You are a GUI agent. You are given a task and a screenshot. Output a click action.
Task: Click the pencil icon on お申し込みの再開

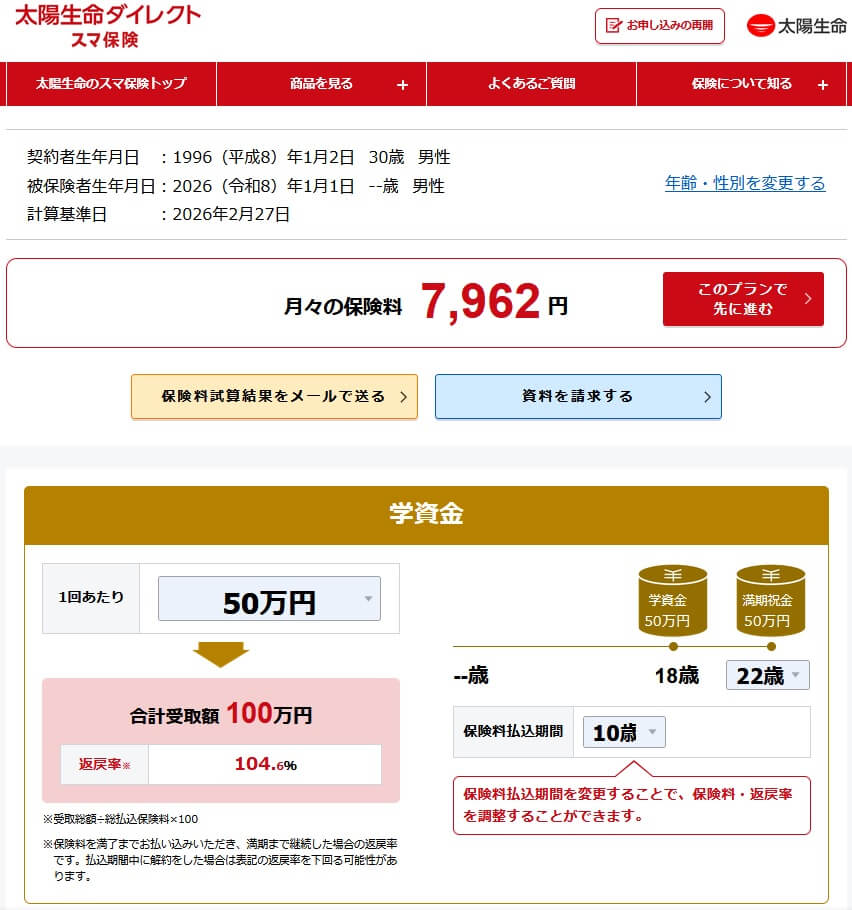tap(613, 26)
